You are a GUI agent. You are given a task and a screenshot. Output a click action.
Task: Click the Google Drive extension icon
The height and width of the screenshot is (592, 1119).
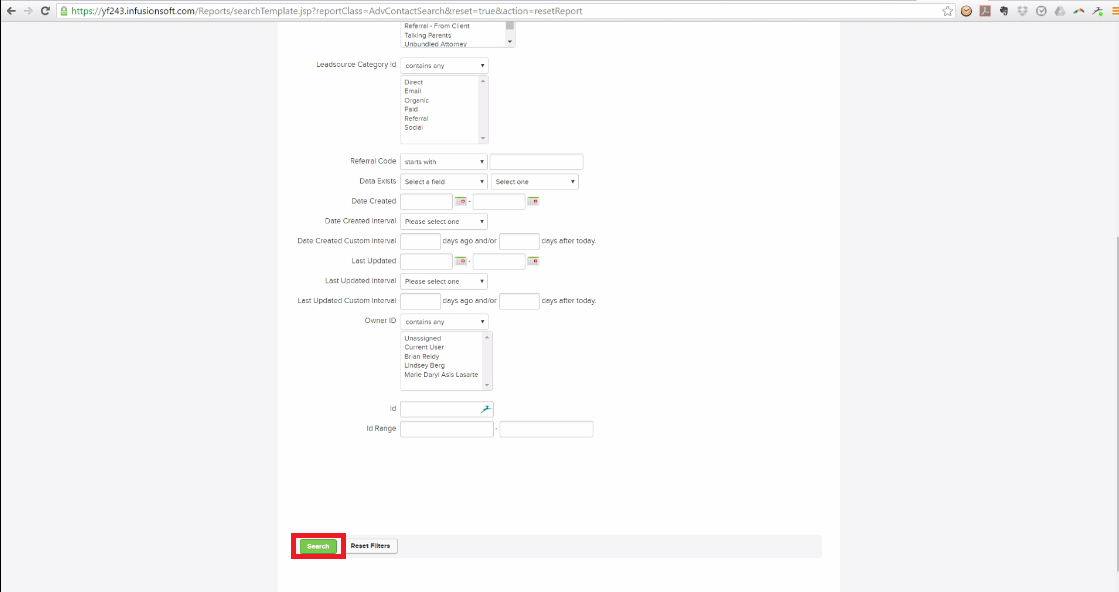tap(1059, 11)
